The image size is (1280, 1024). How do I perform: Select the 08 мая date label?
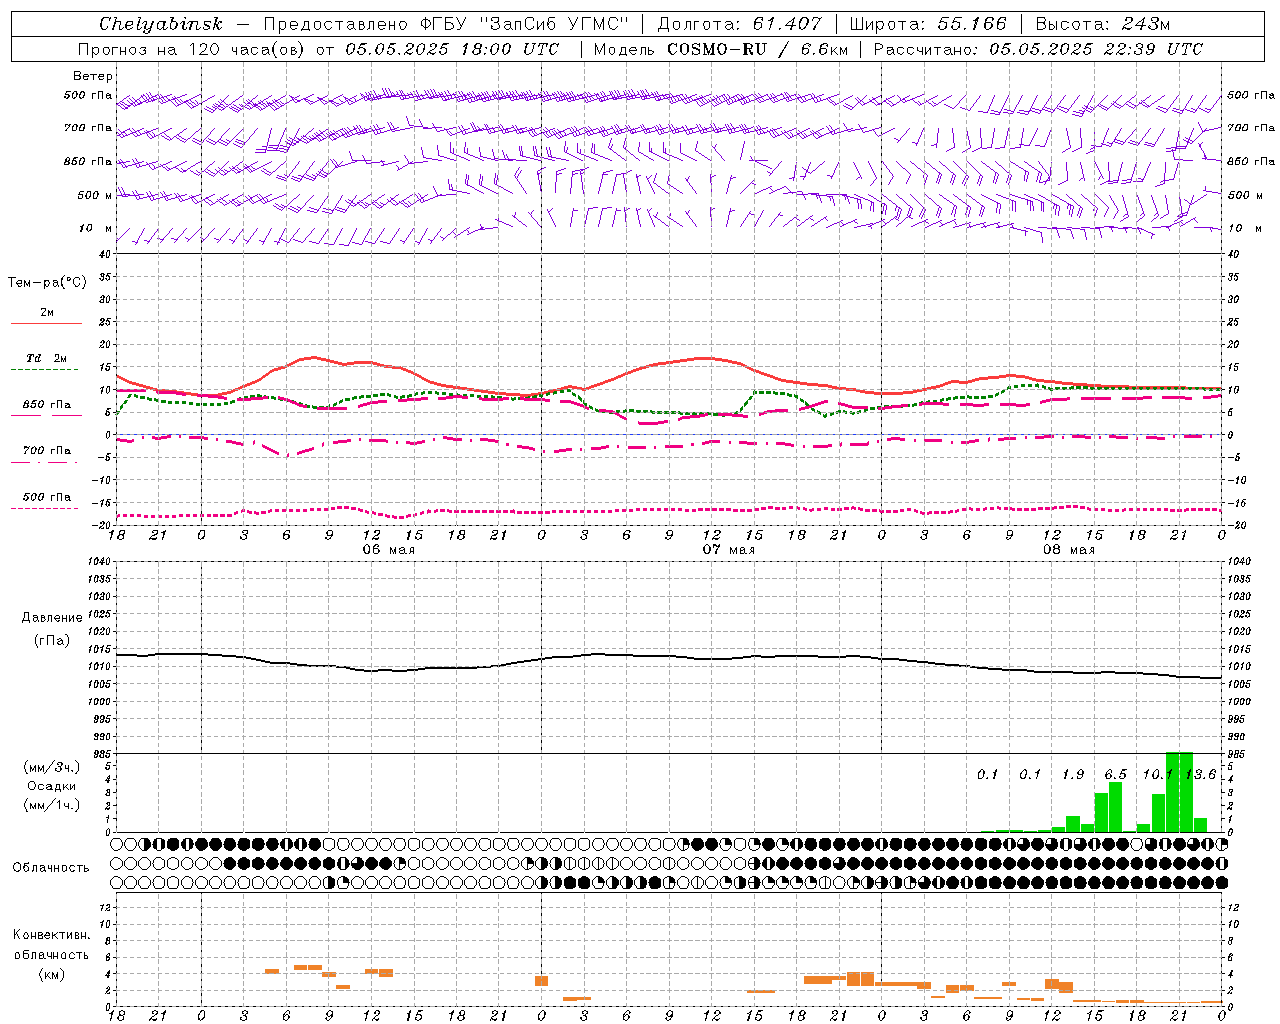[x=1069, y=550]
